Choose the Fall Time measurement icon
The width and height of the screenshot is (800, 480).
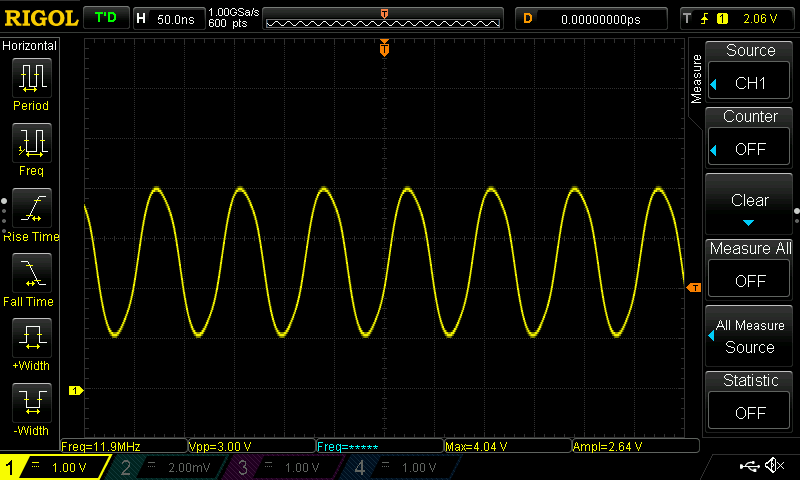point(31,274)
